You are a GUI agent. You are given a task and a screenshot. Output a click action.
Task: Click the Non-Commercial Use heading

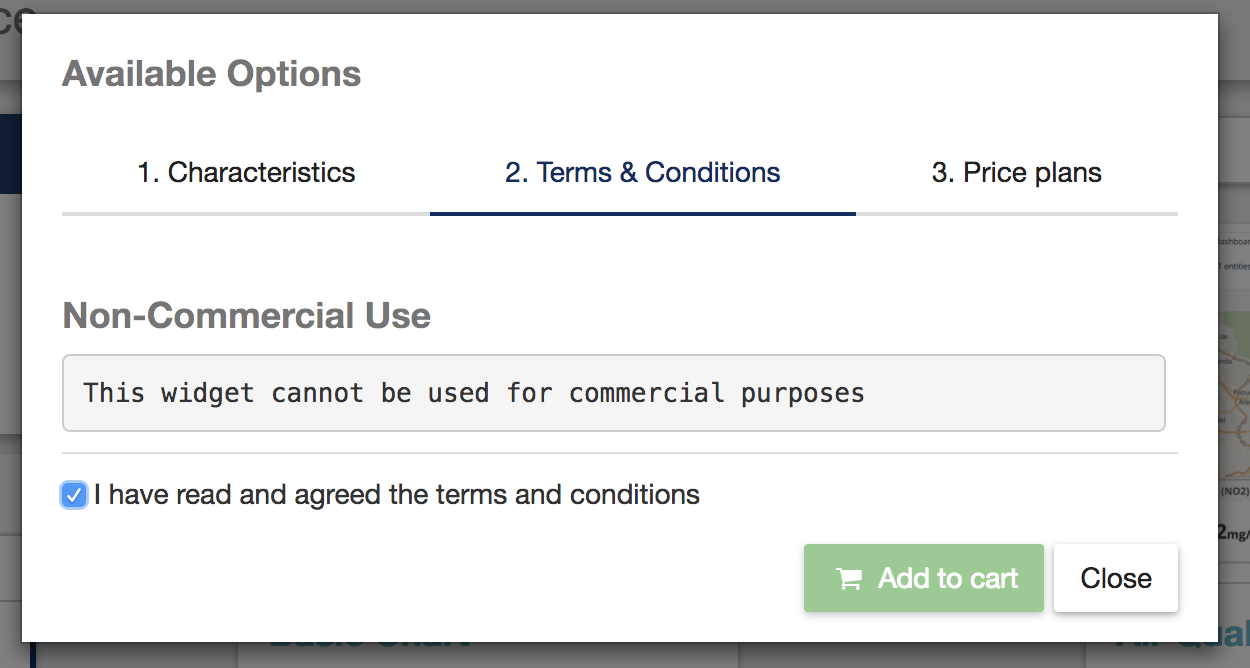(x=247, y=316)
